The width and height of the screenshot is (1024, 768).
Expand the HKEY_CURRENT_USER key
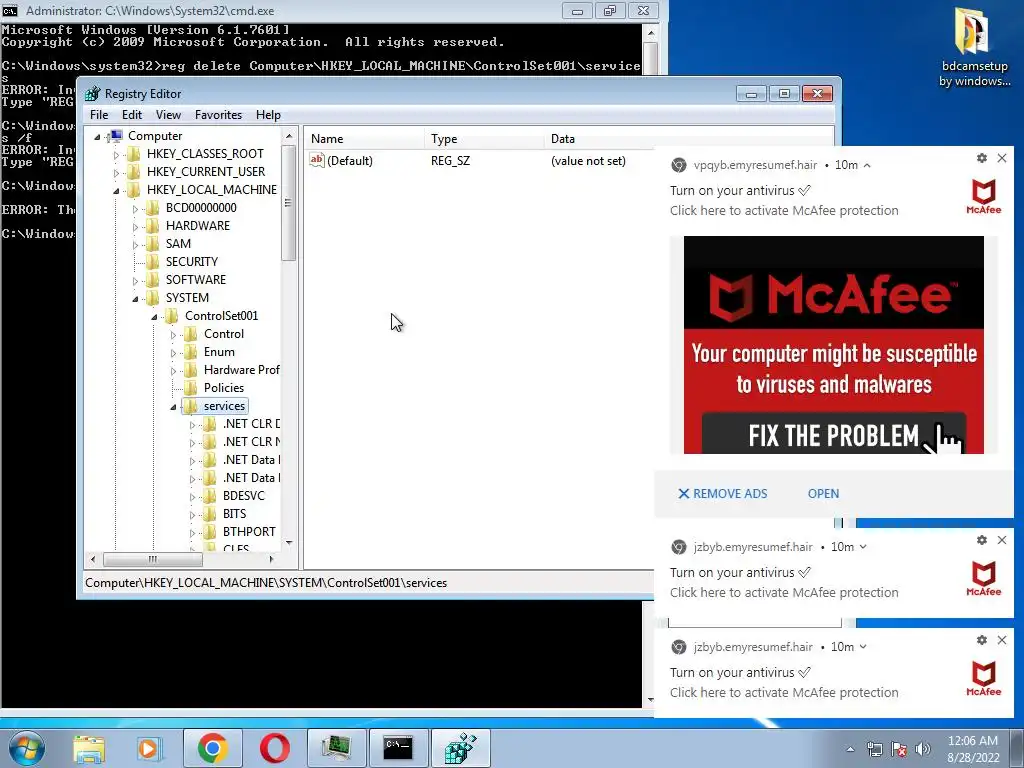tap(116, 172)
